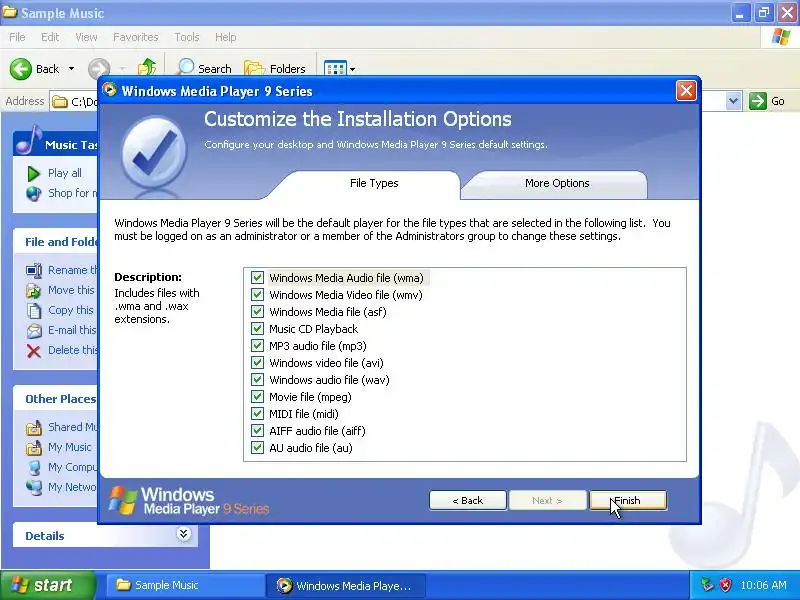Close the Windows Media Player 9 Series dialog
This screenshot has height=600, width=800.
point(686,91)
